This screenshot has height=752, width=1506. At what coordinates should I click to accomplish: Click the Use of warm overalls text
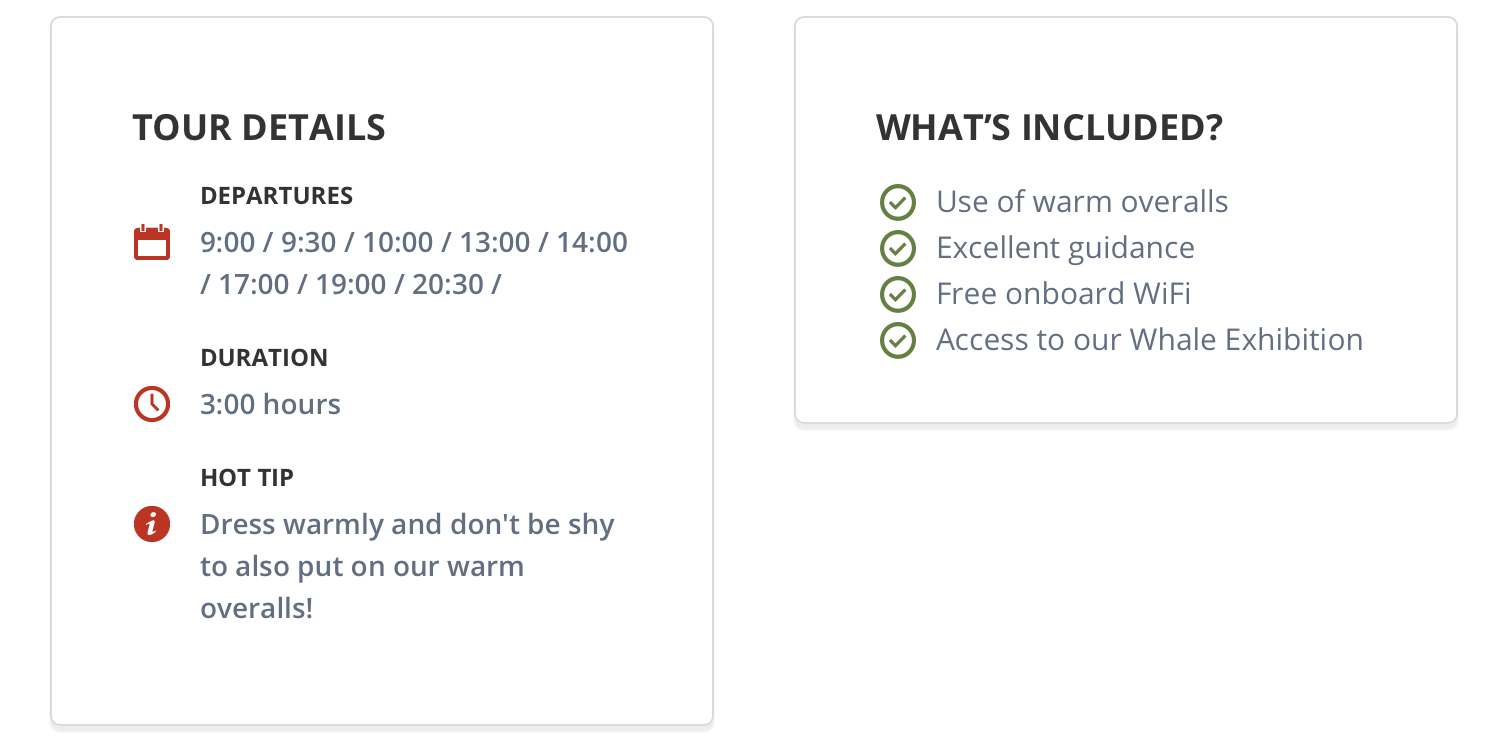point(1082,202)
